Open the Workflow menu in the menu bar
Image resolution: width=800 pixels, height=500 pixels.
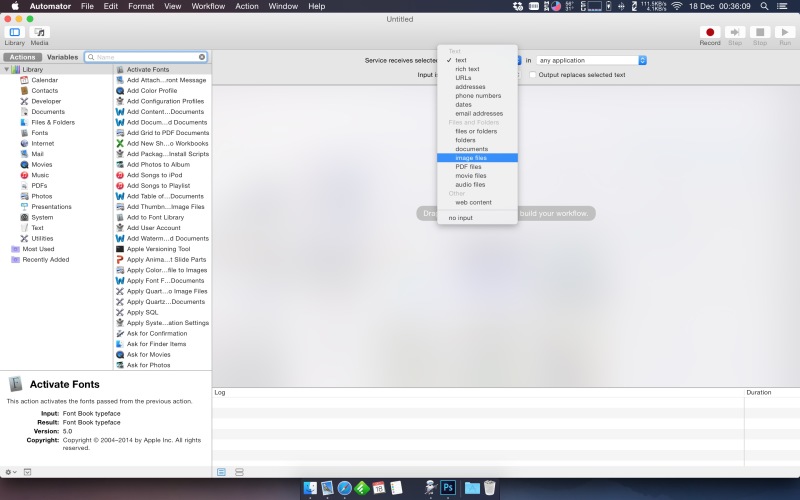(x=208, y=6)
